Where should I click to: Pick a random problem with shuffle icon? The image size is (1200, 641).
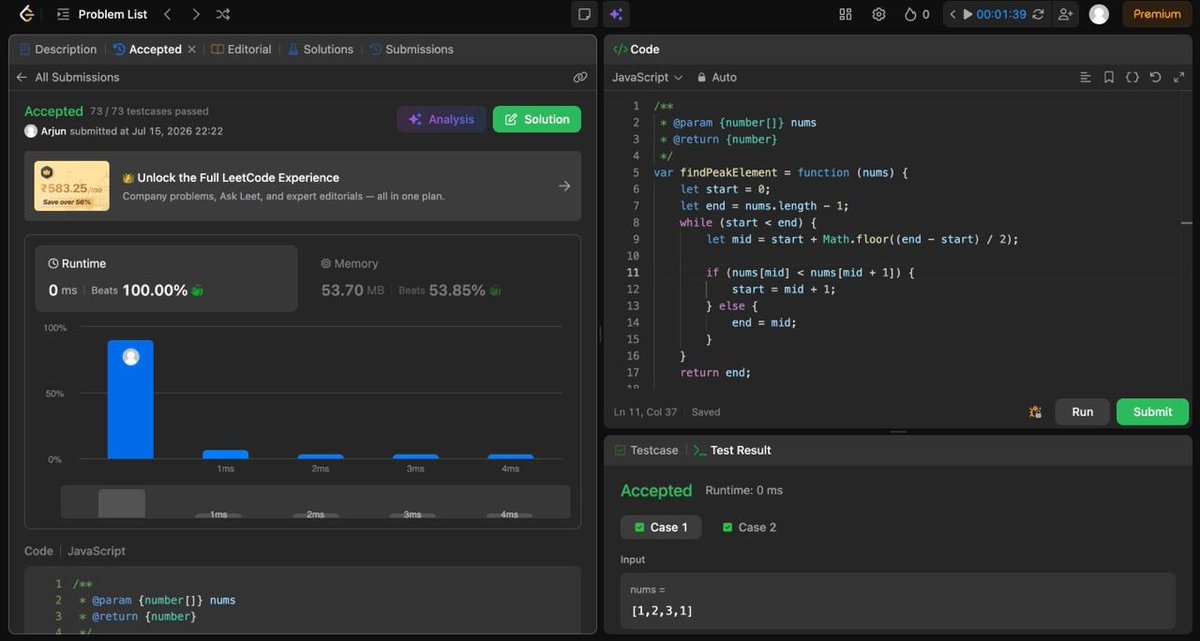(x=223, y=14)
